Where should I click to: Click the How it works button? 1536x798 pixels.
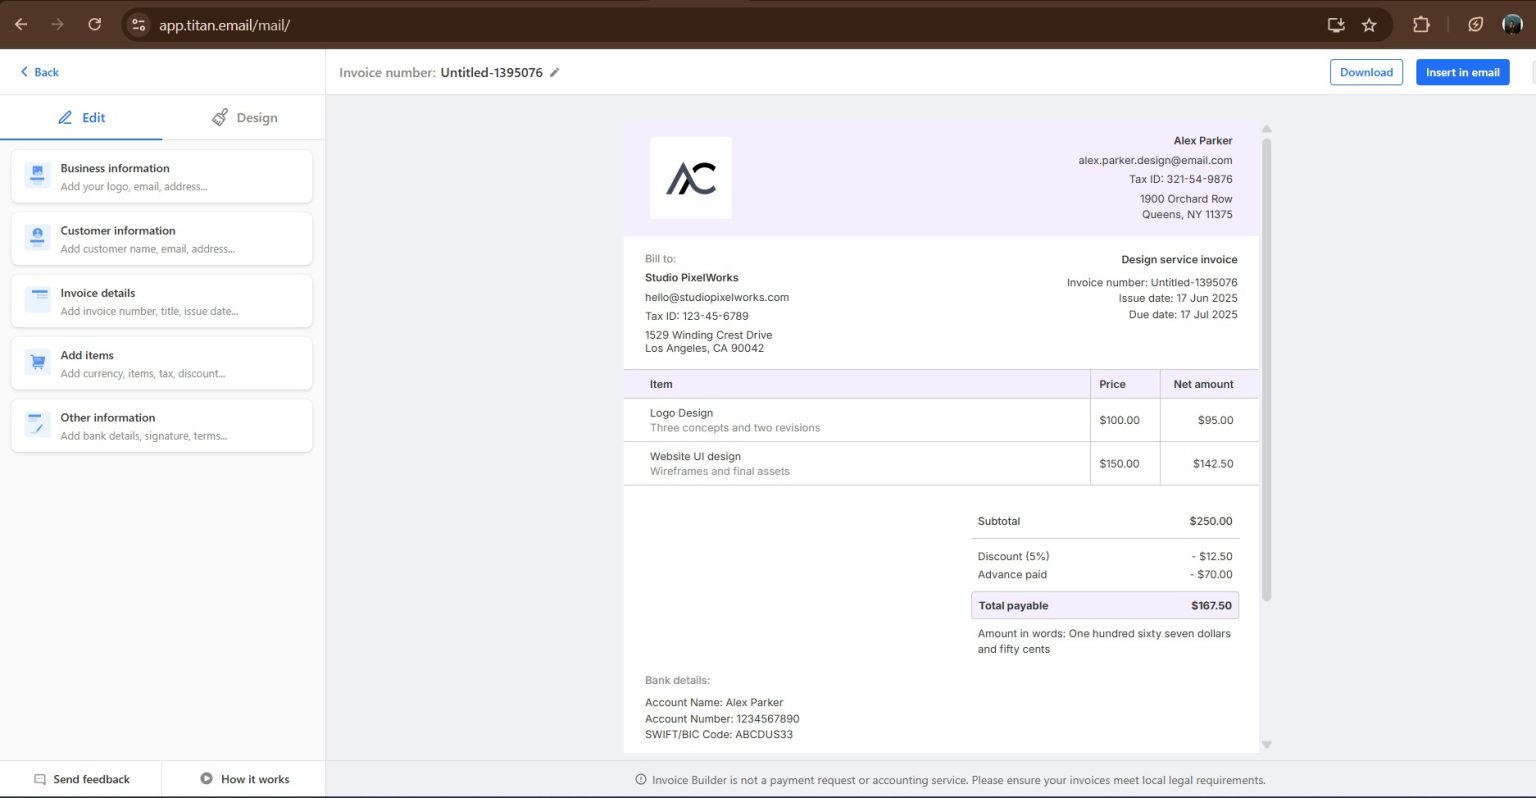tap(244, 779)
